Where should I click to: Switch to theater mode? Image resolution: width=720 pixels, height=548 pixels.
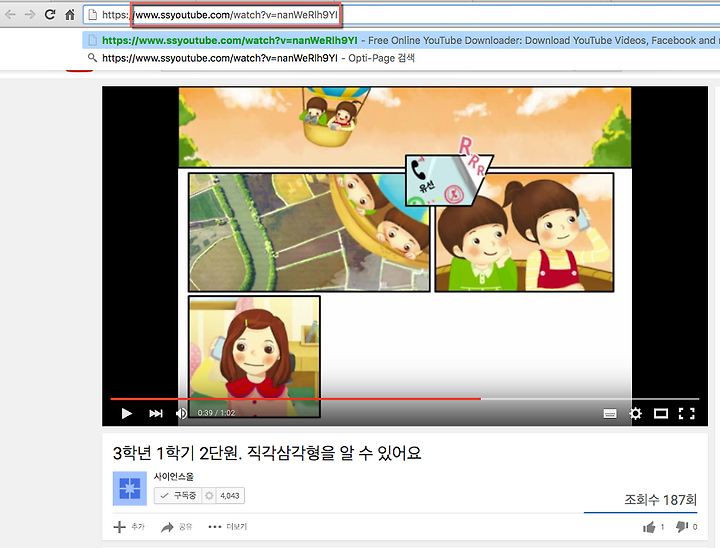pyautogui.click(x=661, y=414)
